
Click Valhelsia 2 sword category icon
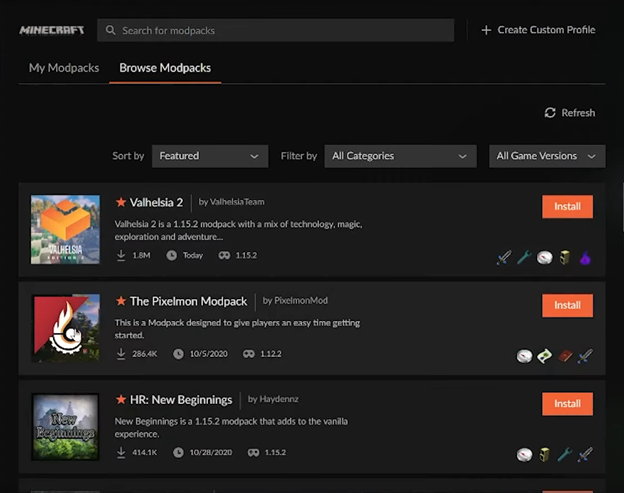point(504,257)
